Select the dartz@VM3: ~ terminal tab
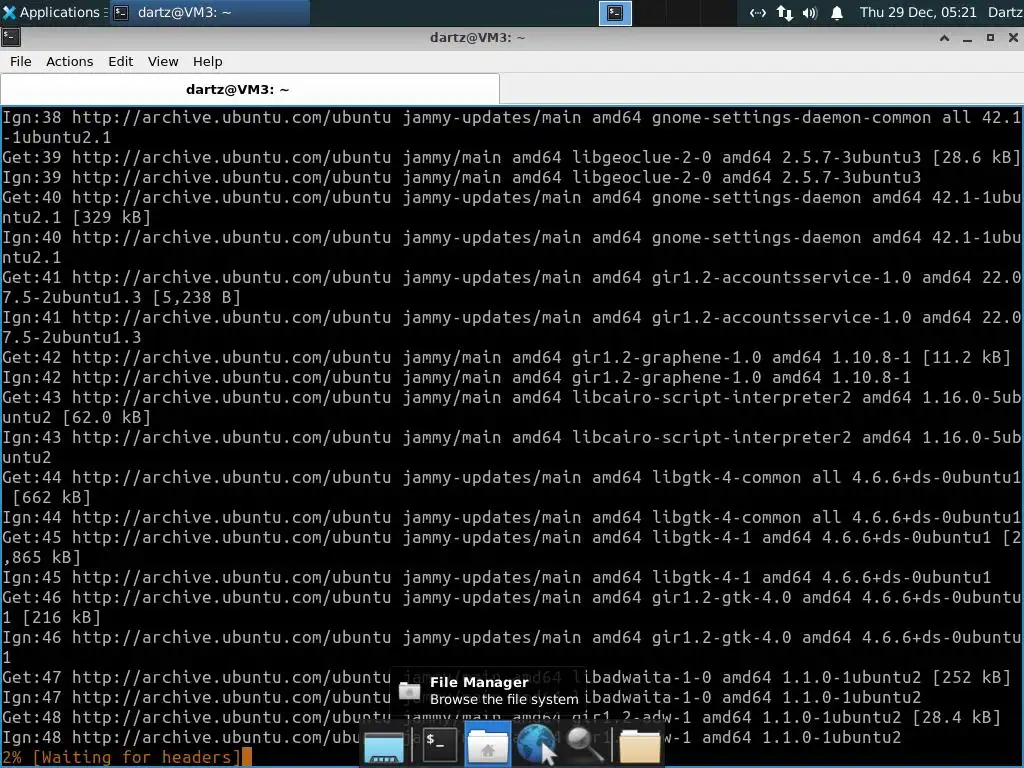The height and width of the screenshot is (768, 1024). pos(250,89)
